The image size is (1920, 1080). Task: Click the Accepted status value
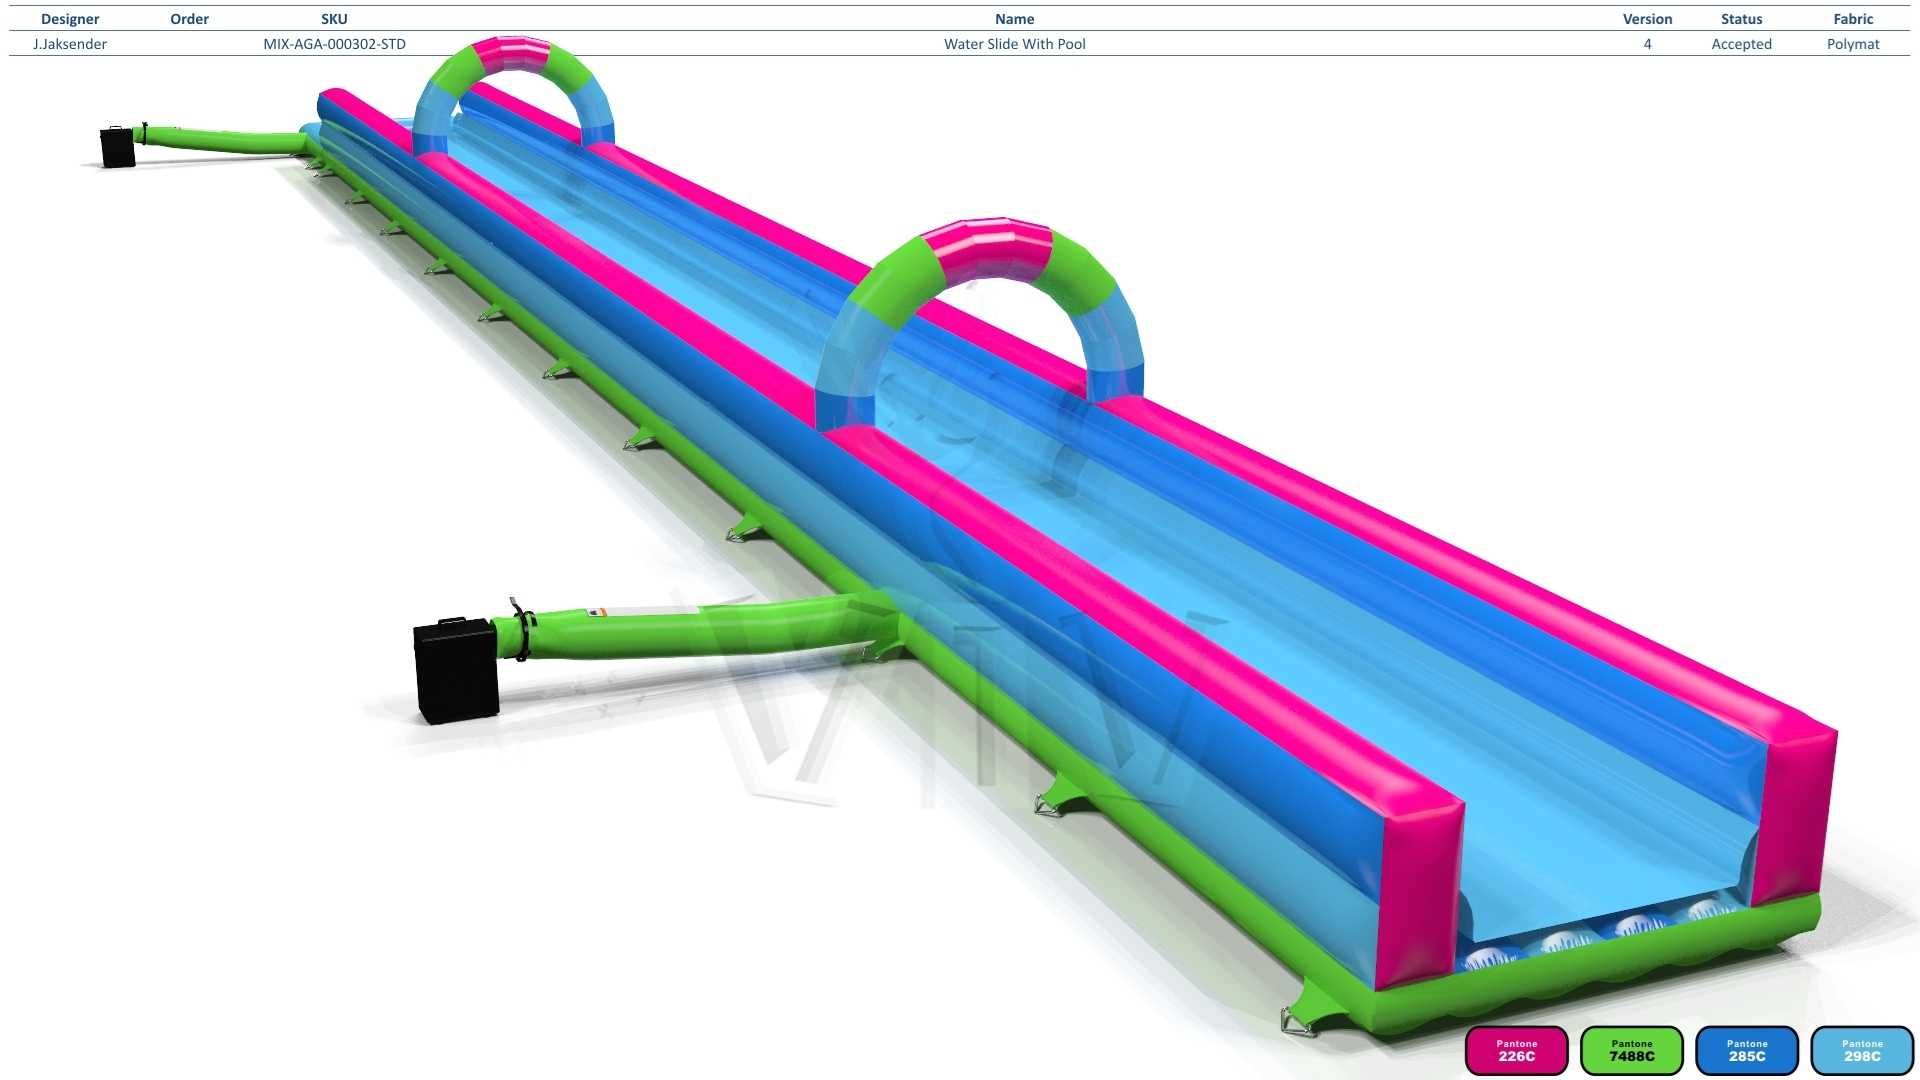pos(1741,44)
